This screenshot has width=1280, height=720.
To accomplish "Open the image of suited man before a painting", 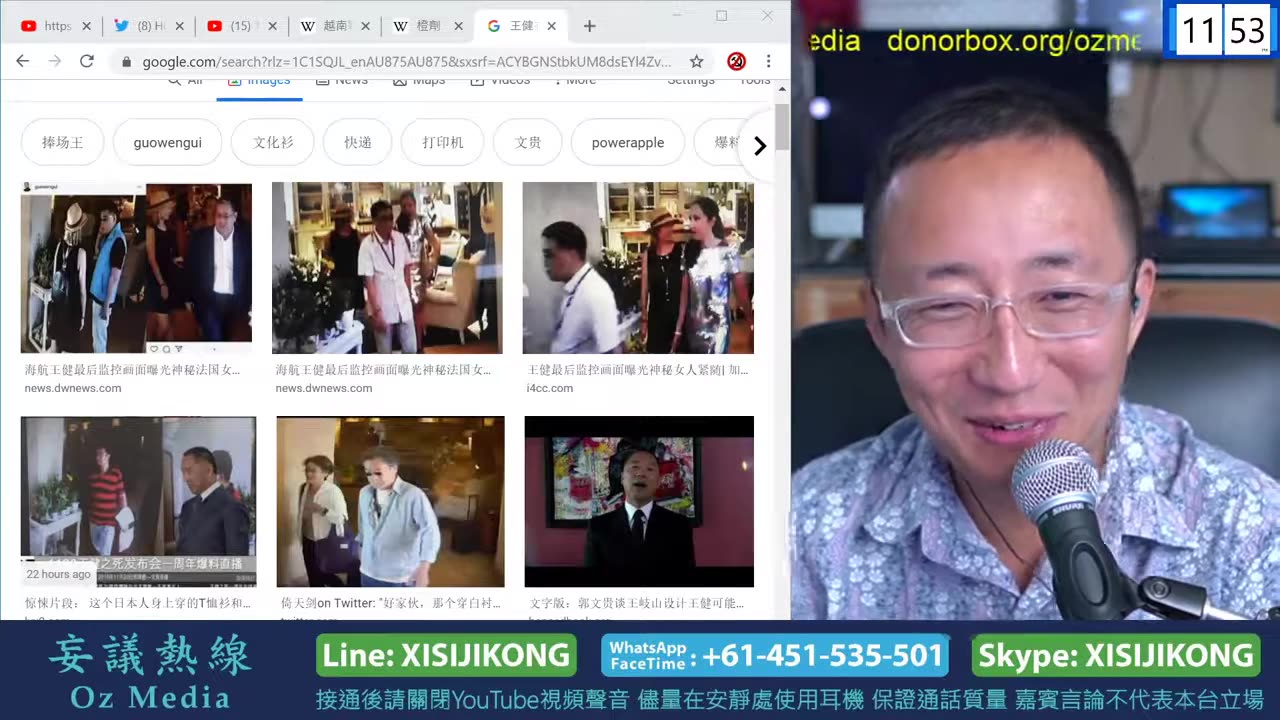I will [x=639, y=502].
